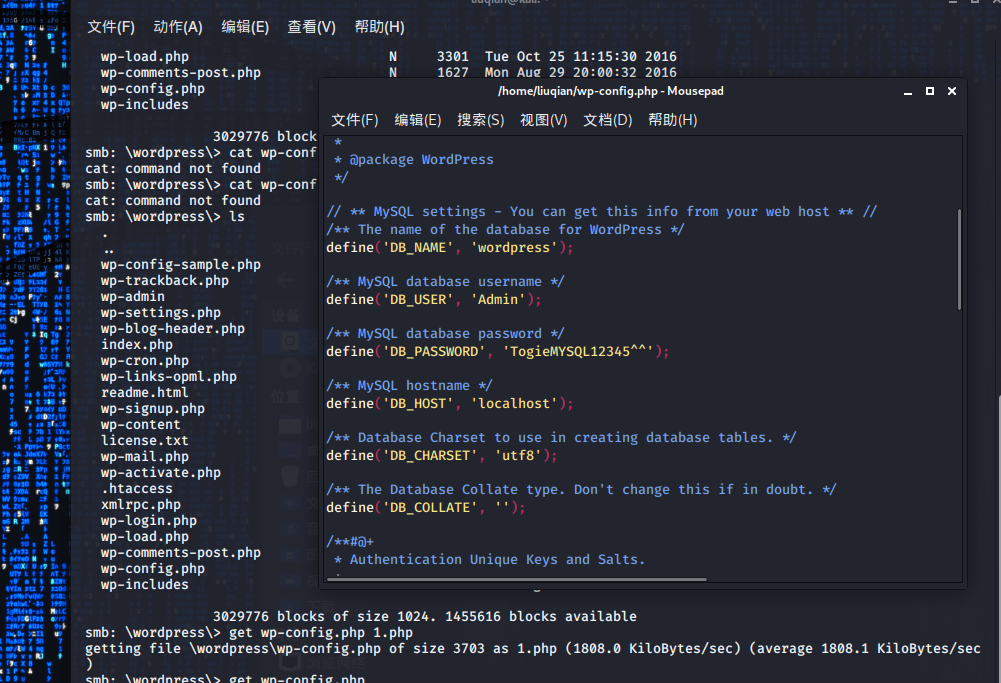1001x683 pixels.
Task: Click wp-login.php in terminal listing
Action: [149, 521]
